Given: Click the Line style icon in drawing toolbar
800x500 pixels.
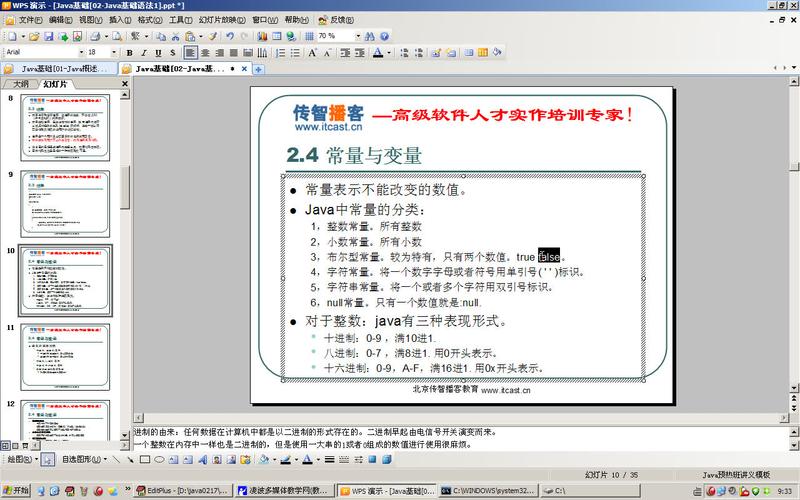Looking at the screenshot, I should pos(330,460).
